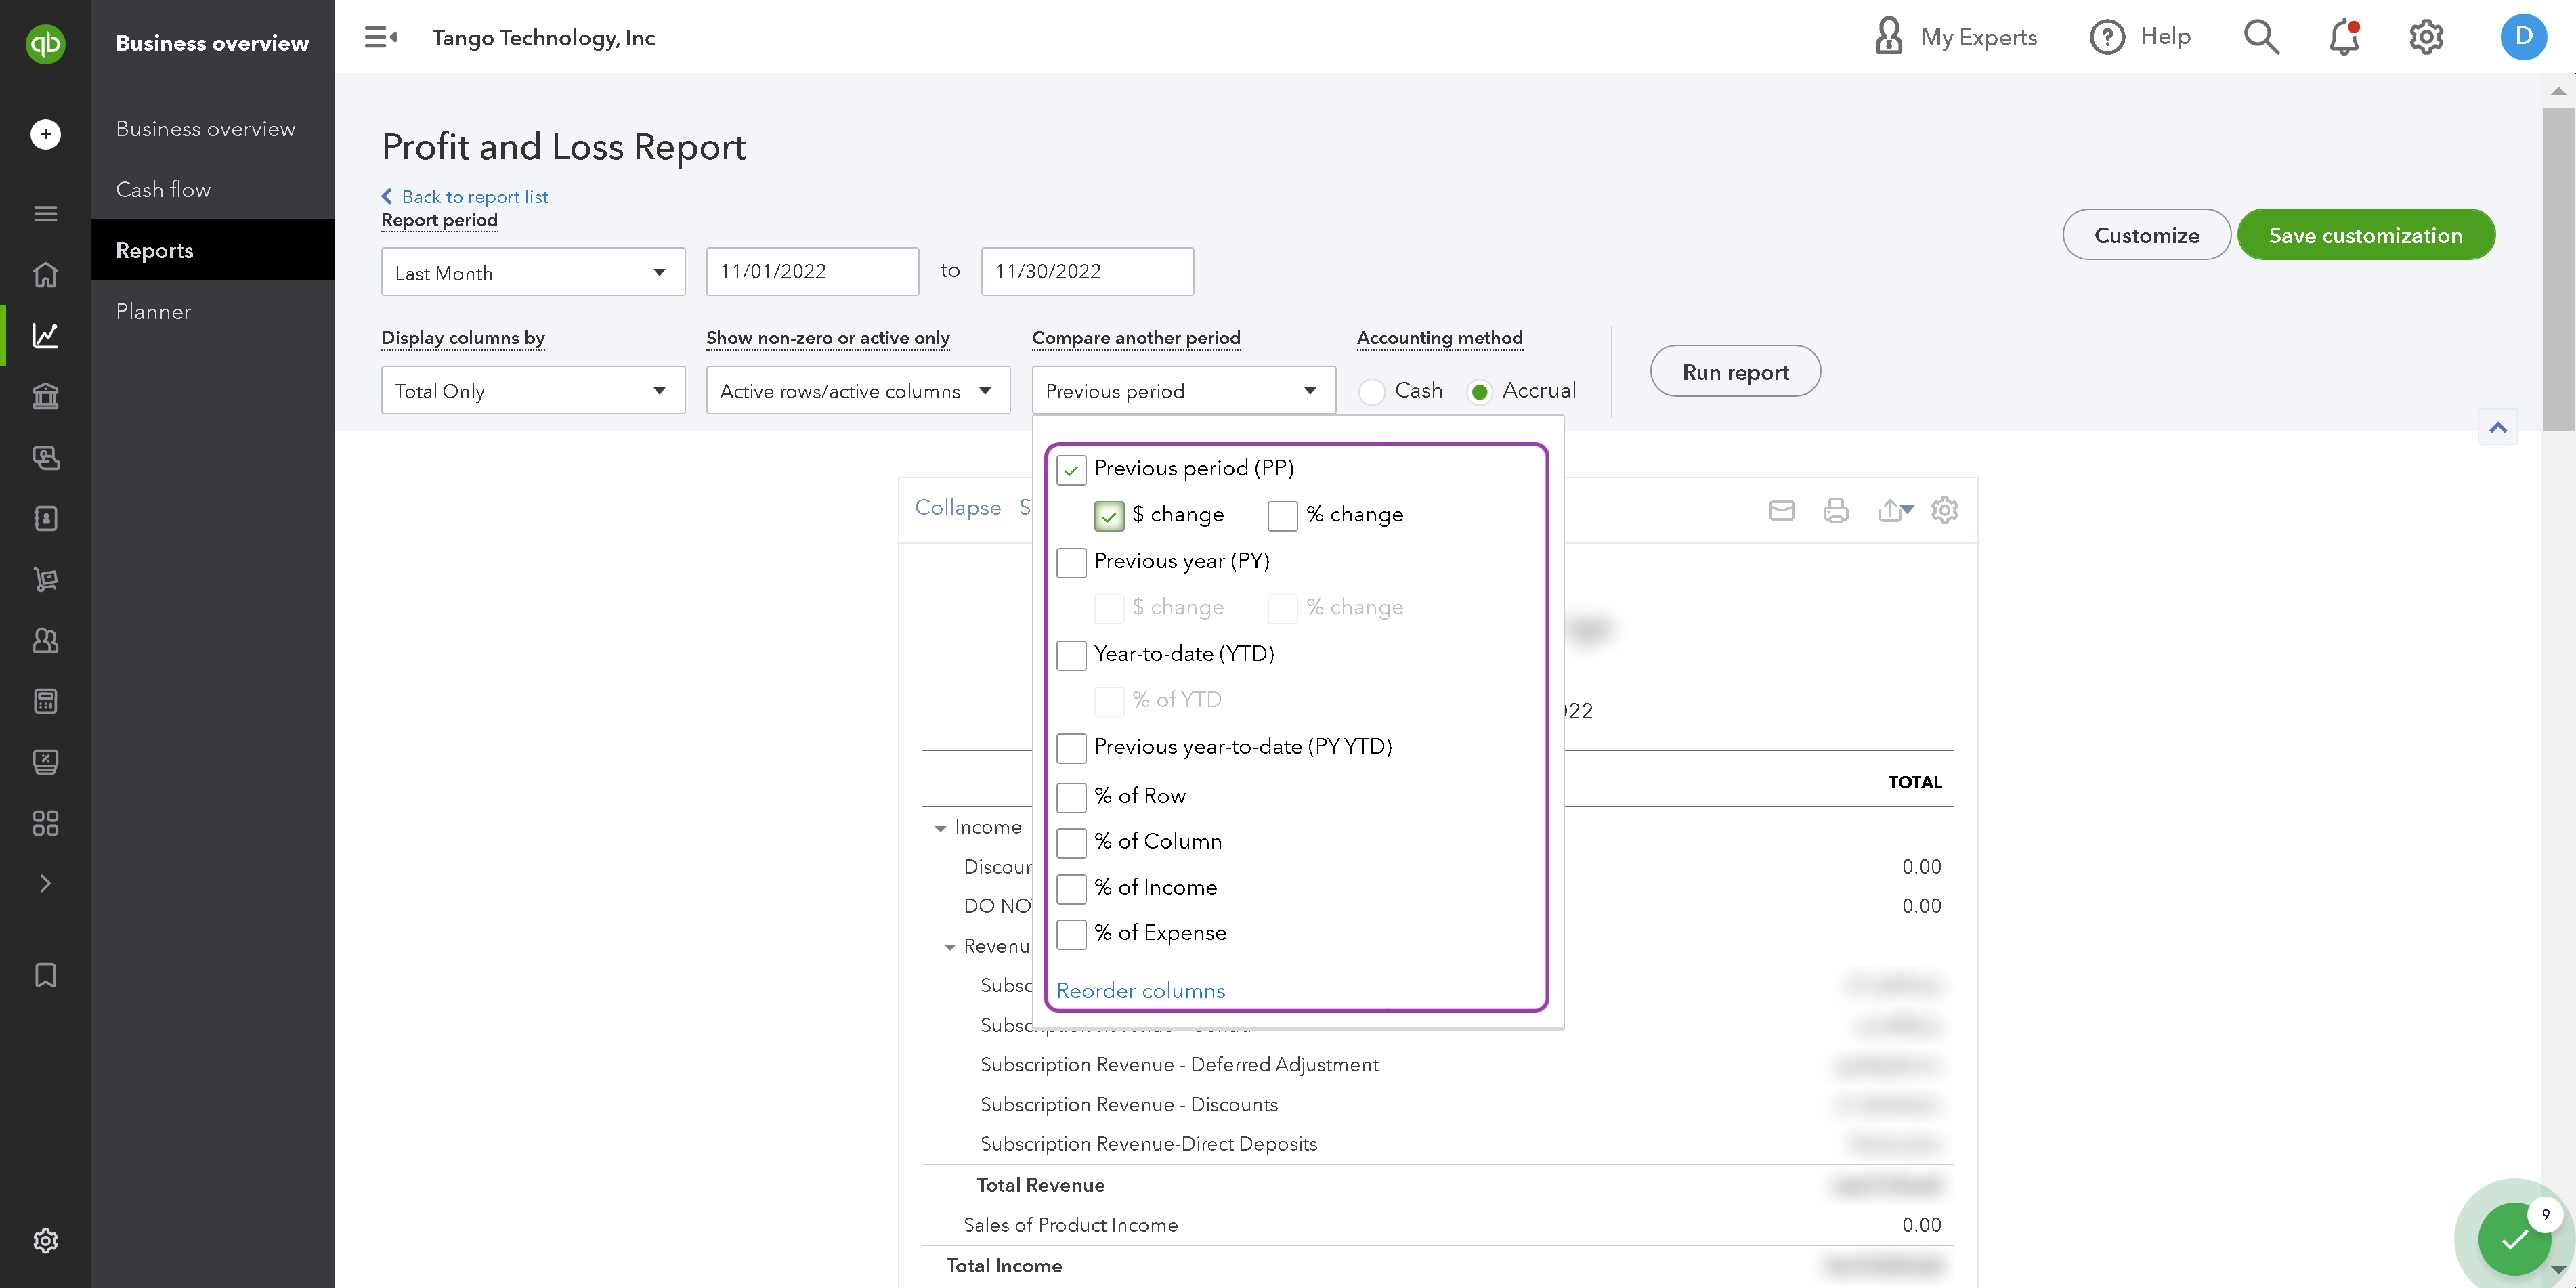The width and height of the screenshot is (2576, 1288).
Task: Open top bar settings gear
Action: [x=2426, y=37]
